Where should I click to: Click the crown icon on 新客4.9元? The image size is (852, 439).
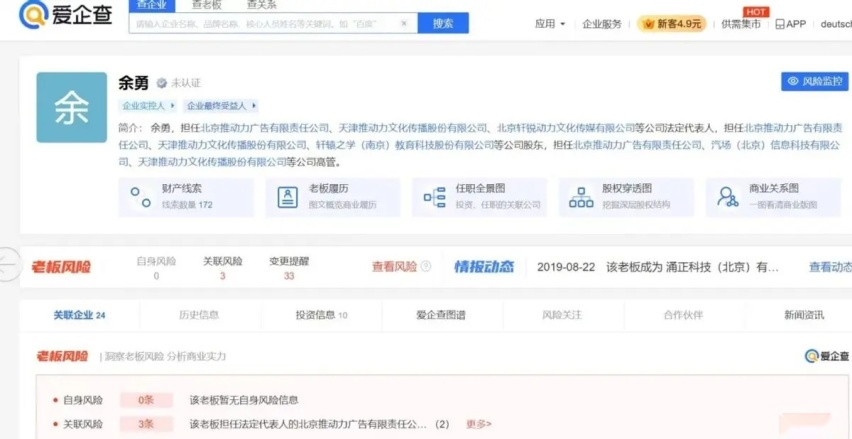[x=648, y=24]
